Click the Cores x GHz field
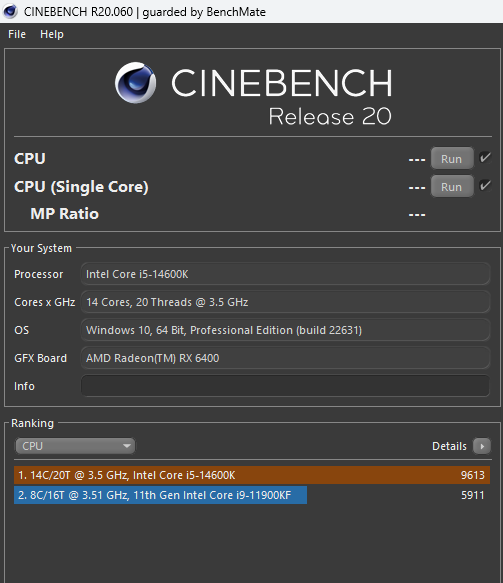Screen dimensions: 503x583 click(x=285, y=302)
